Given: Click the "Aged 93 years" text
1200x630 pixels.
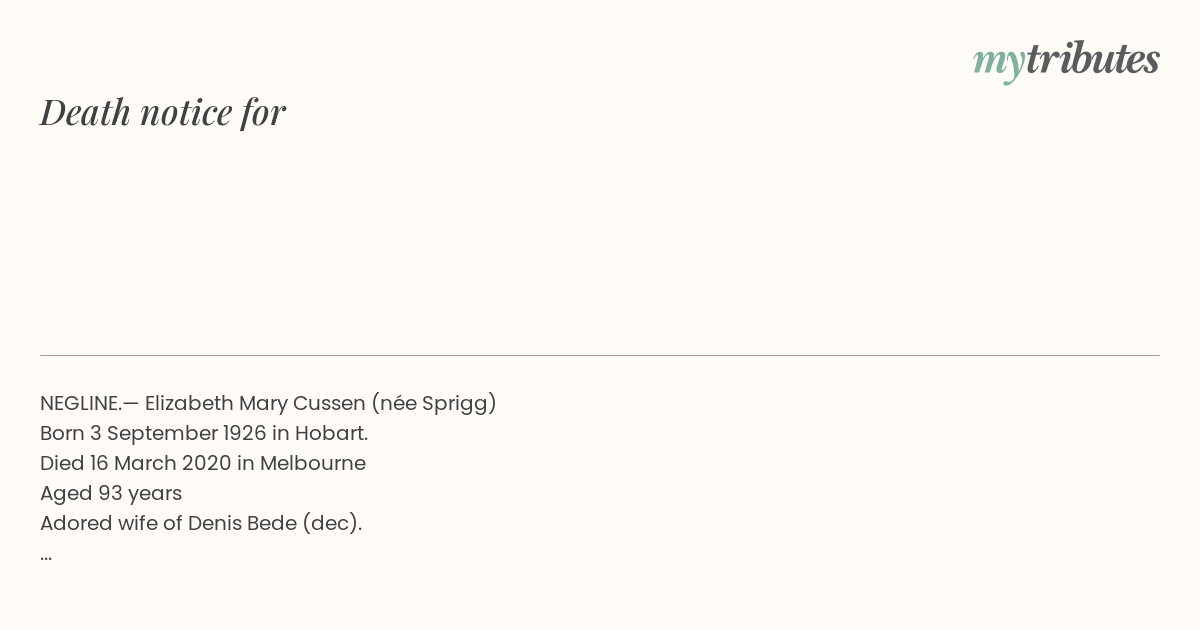Looking at the screenshot, I should (x=111, y=493).
